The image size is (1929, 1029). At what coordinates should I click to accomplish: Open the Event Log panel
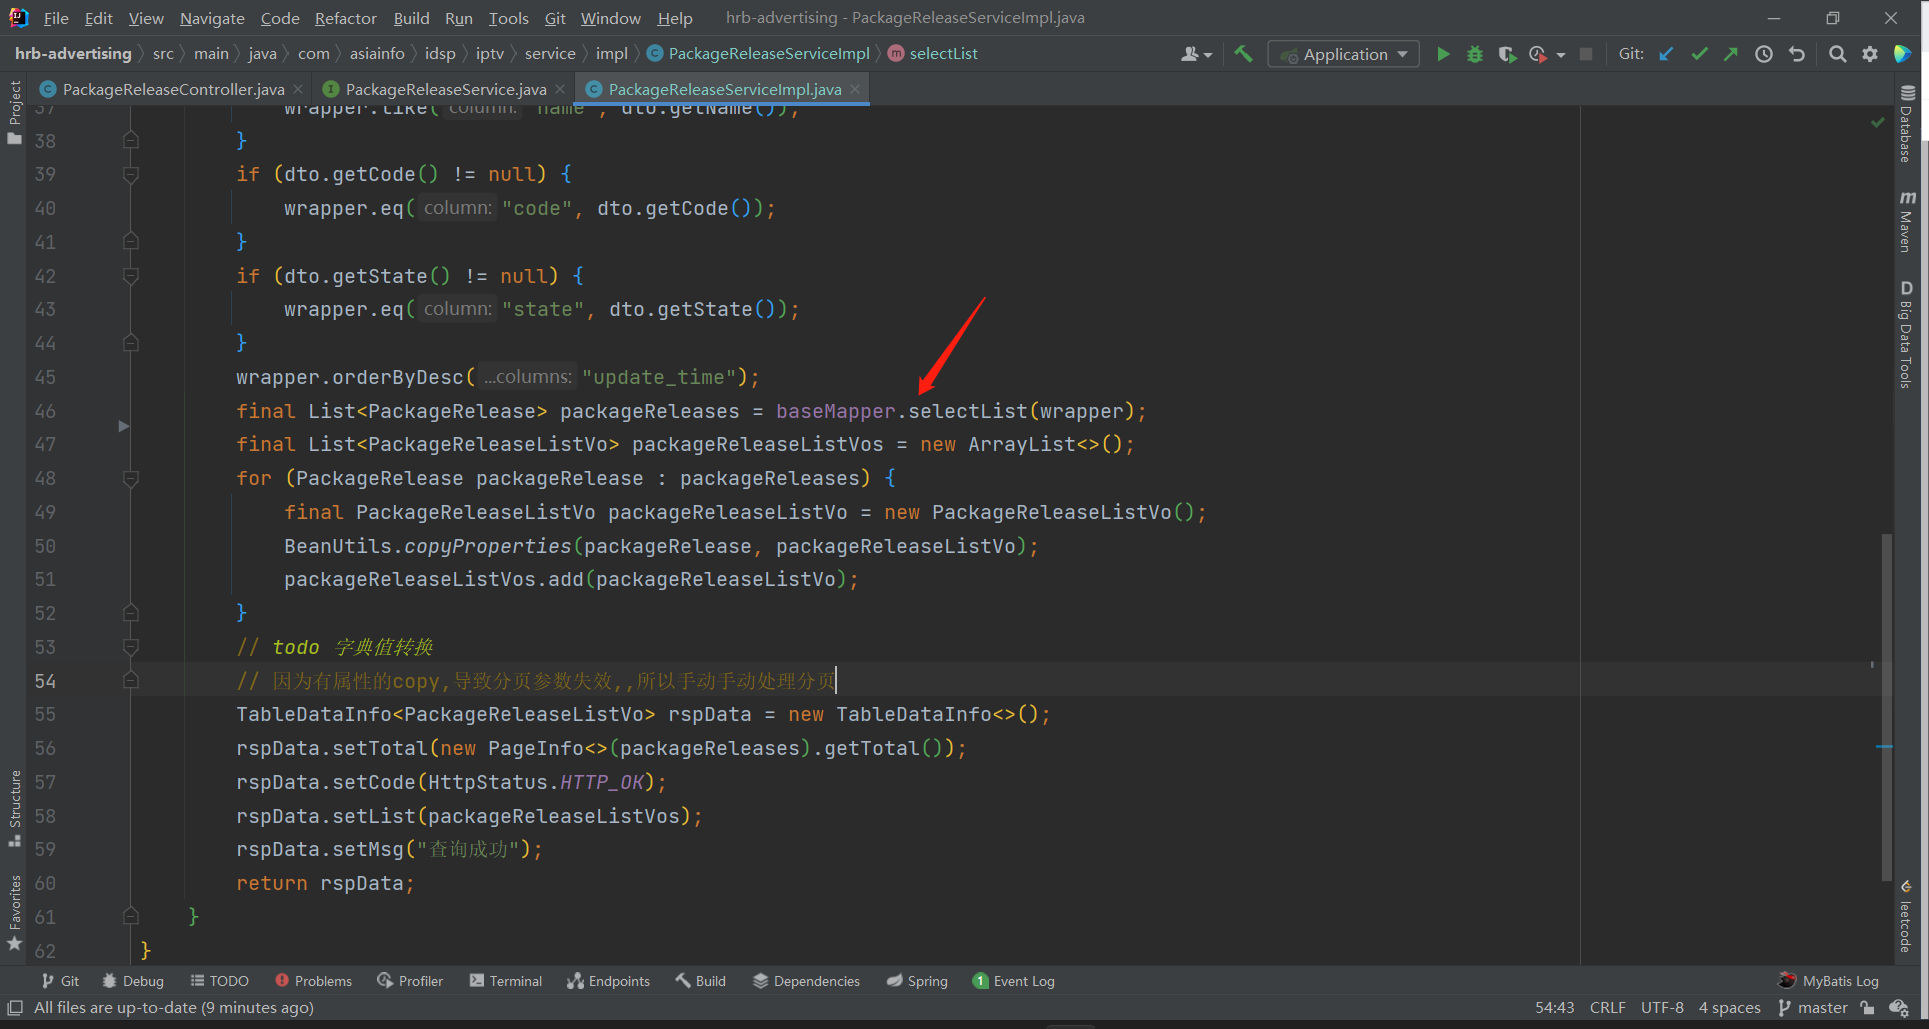click(1013, 981)
